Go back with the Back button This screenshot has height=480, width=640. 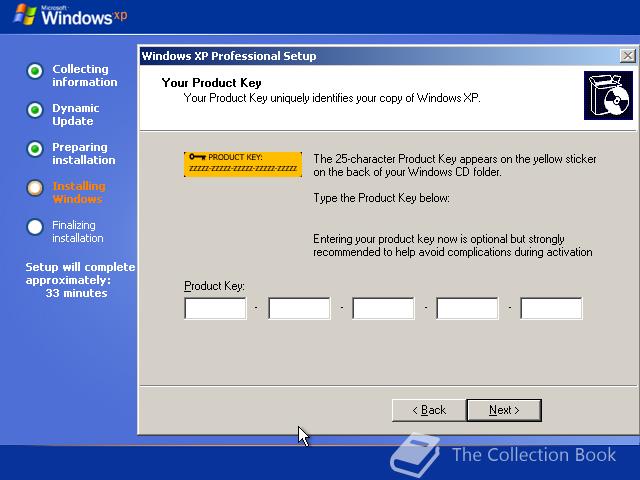click(x=429, y=410)
